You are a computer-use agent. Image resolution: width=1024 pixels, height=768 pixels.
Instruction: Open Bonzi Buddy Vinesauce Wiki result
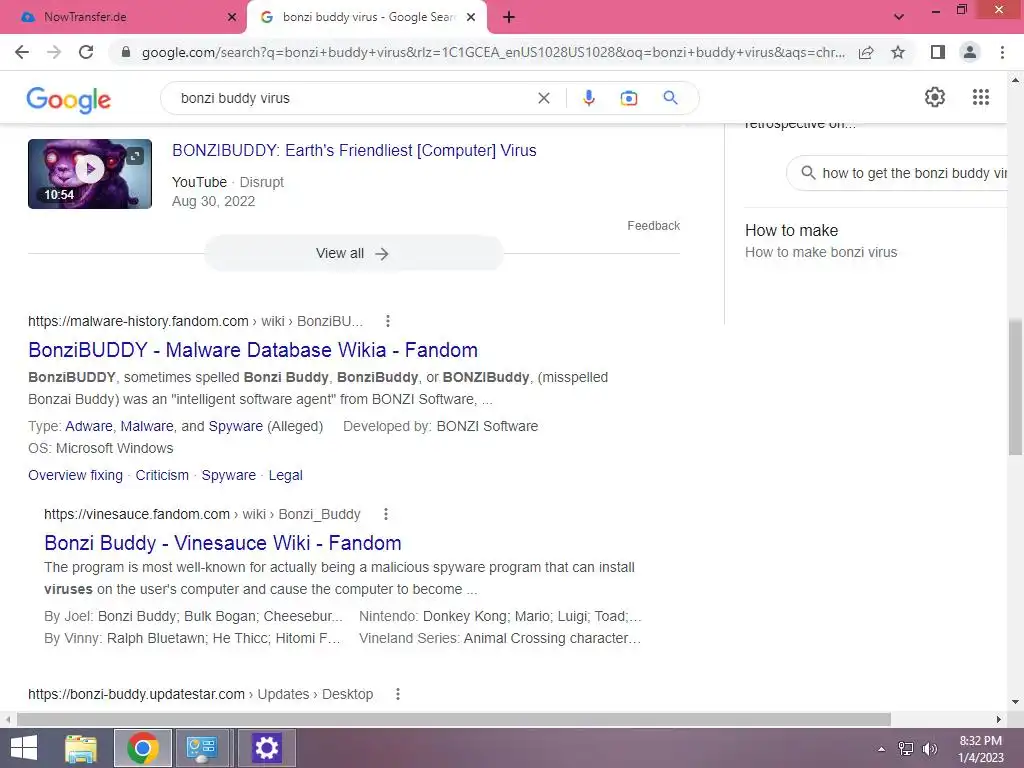click(223, 543)
